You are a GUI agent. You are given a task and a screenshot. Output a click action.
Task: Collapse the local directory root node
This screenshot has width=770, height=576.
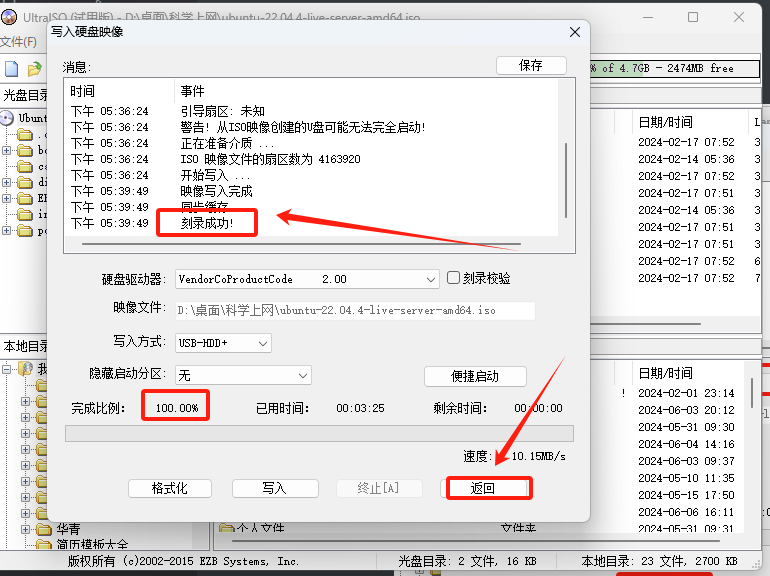tap(6, 368)
